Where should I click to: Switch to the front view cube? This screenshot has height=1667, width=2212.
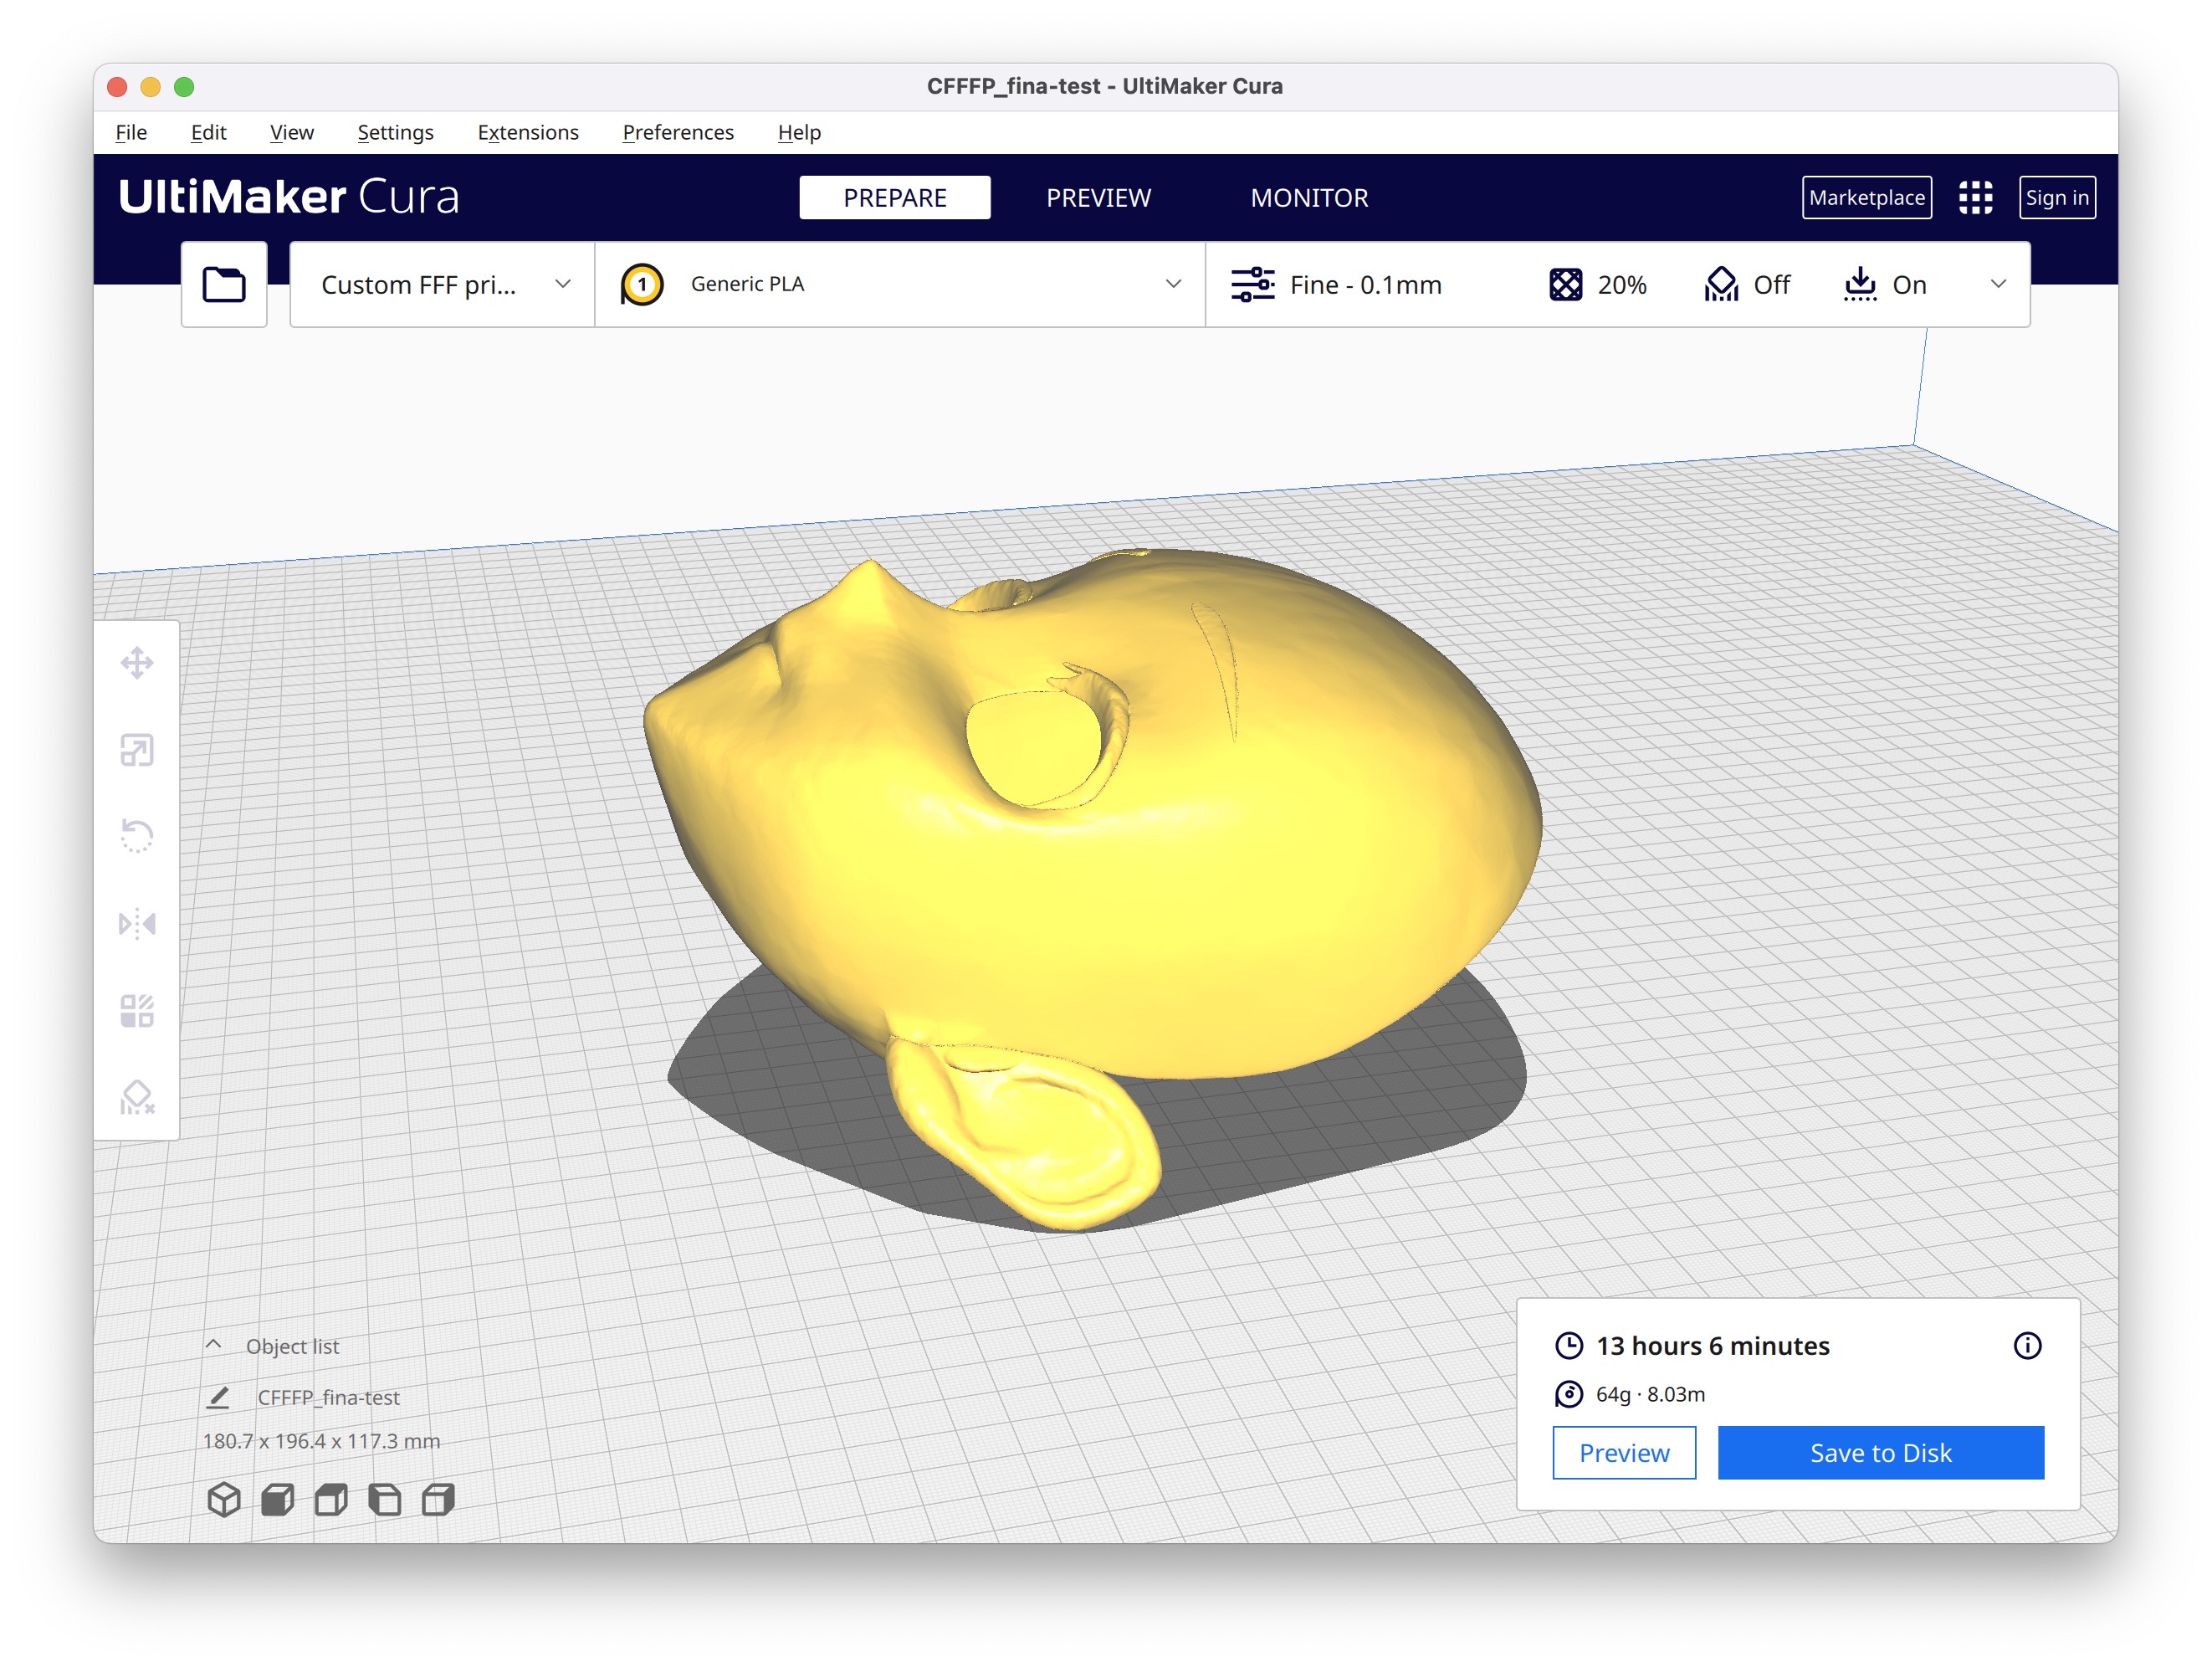pyautogui.click(x=277, y=1499)
